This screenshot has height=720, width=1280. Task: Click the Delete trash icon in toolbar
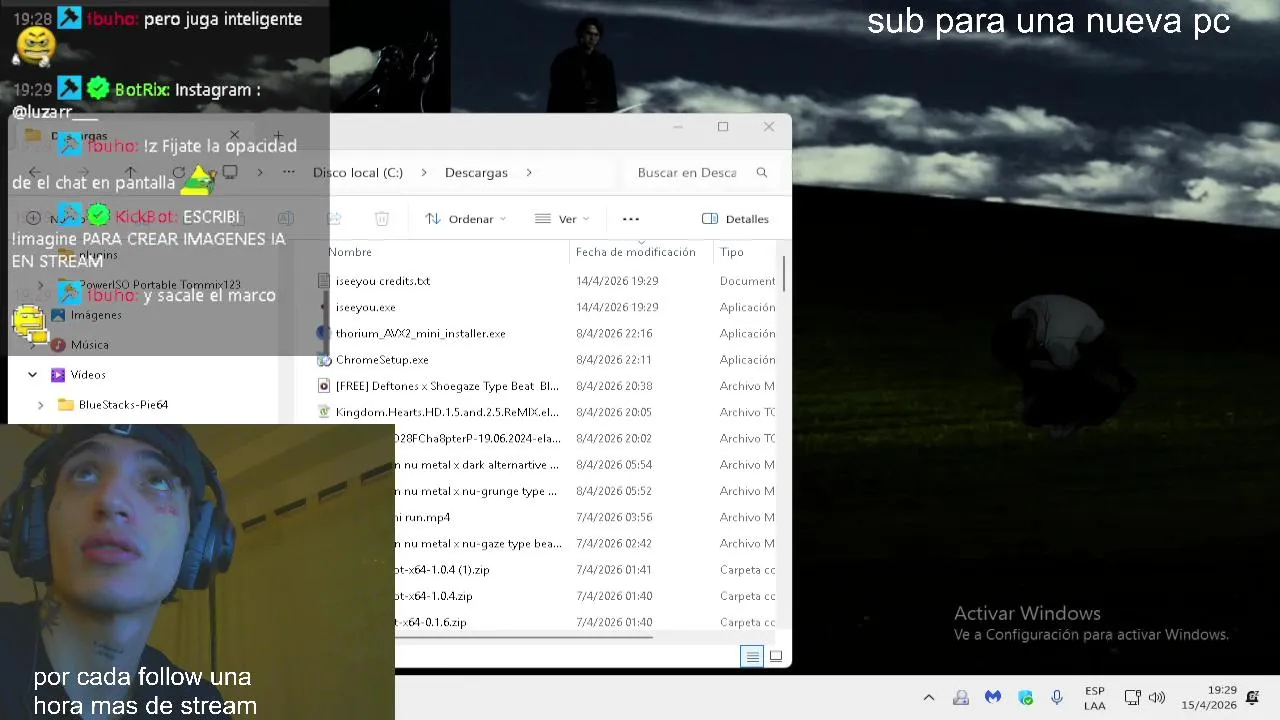point(381,219)
